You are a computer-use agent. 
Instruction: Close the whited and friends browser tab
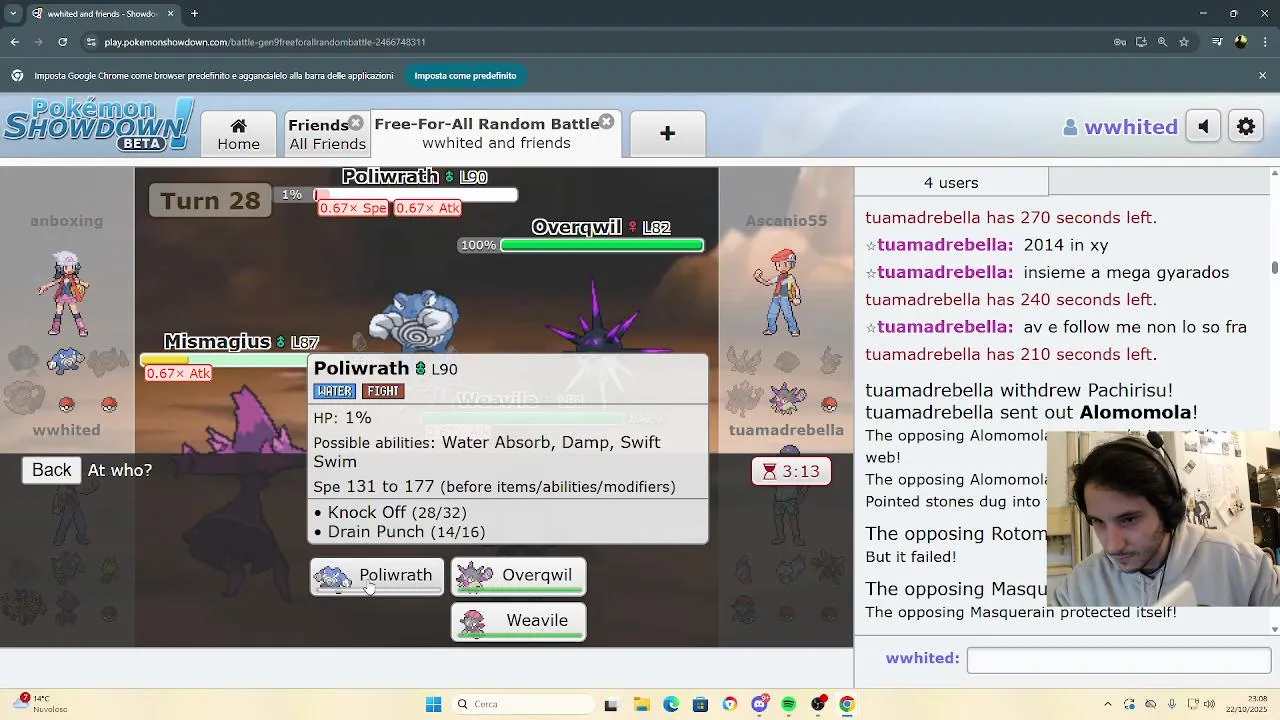(170, 14)
